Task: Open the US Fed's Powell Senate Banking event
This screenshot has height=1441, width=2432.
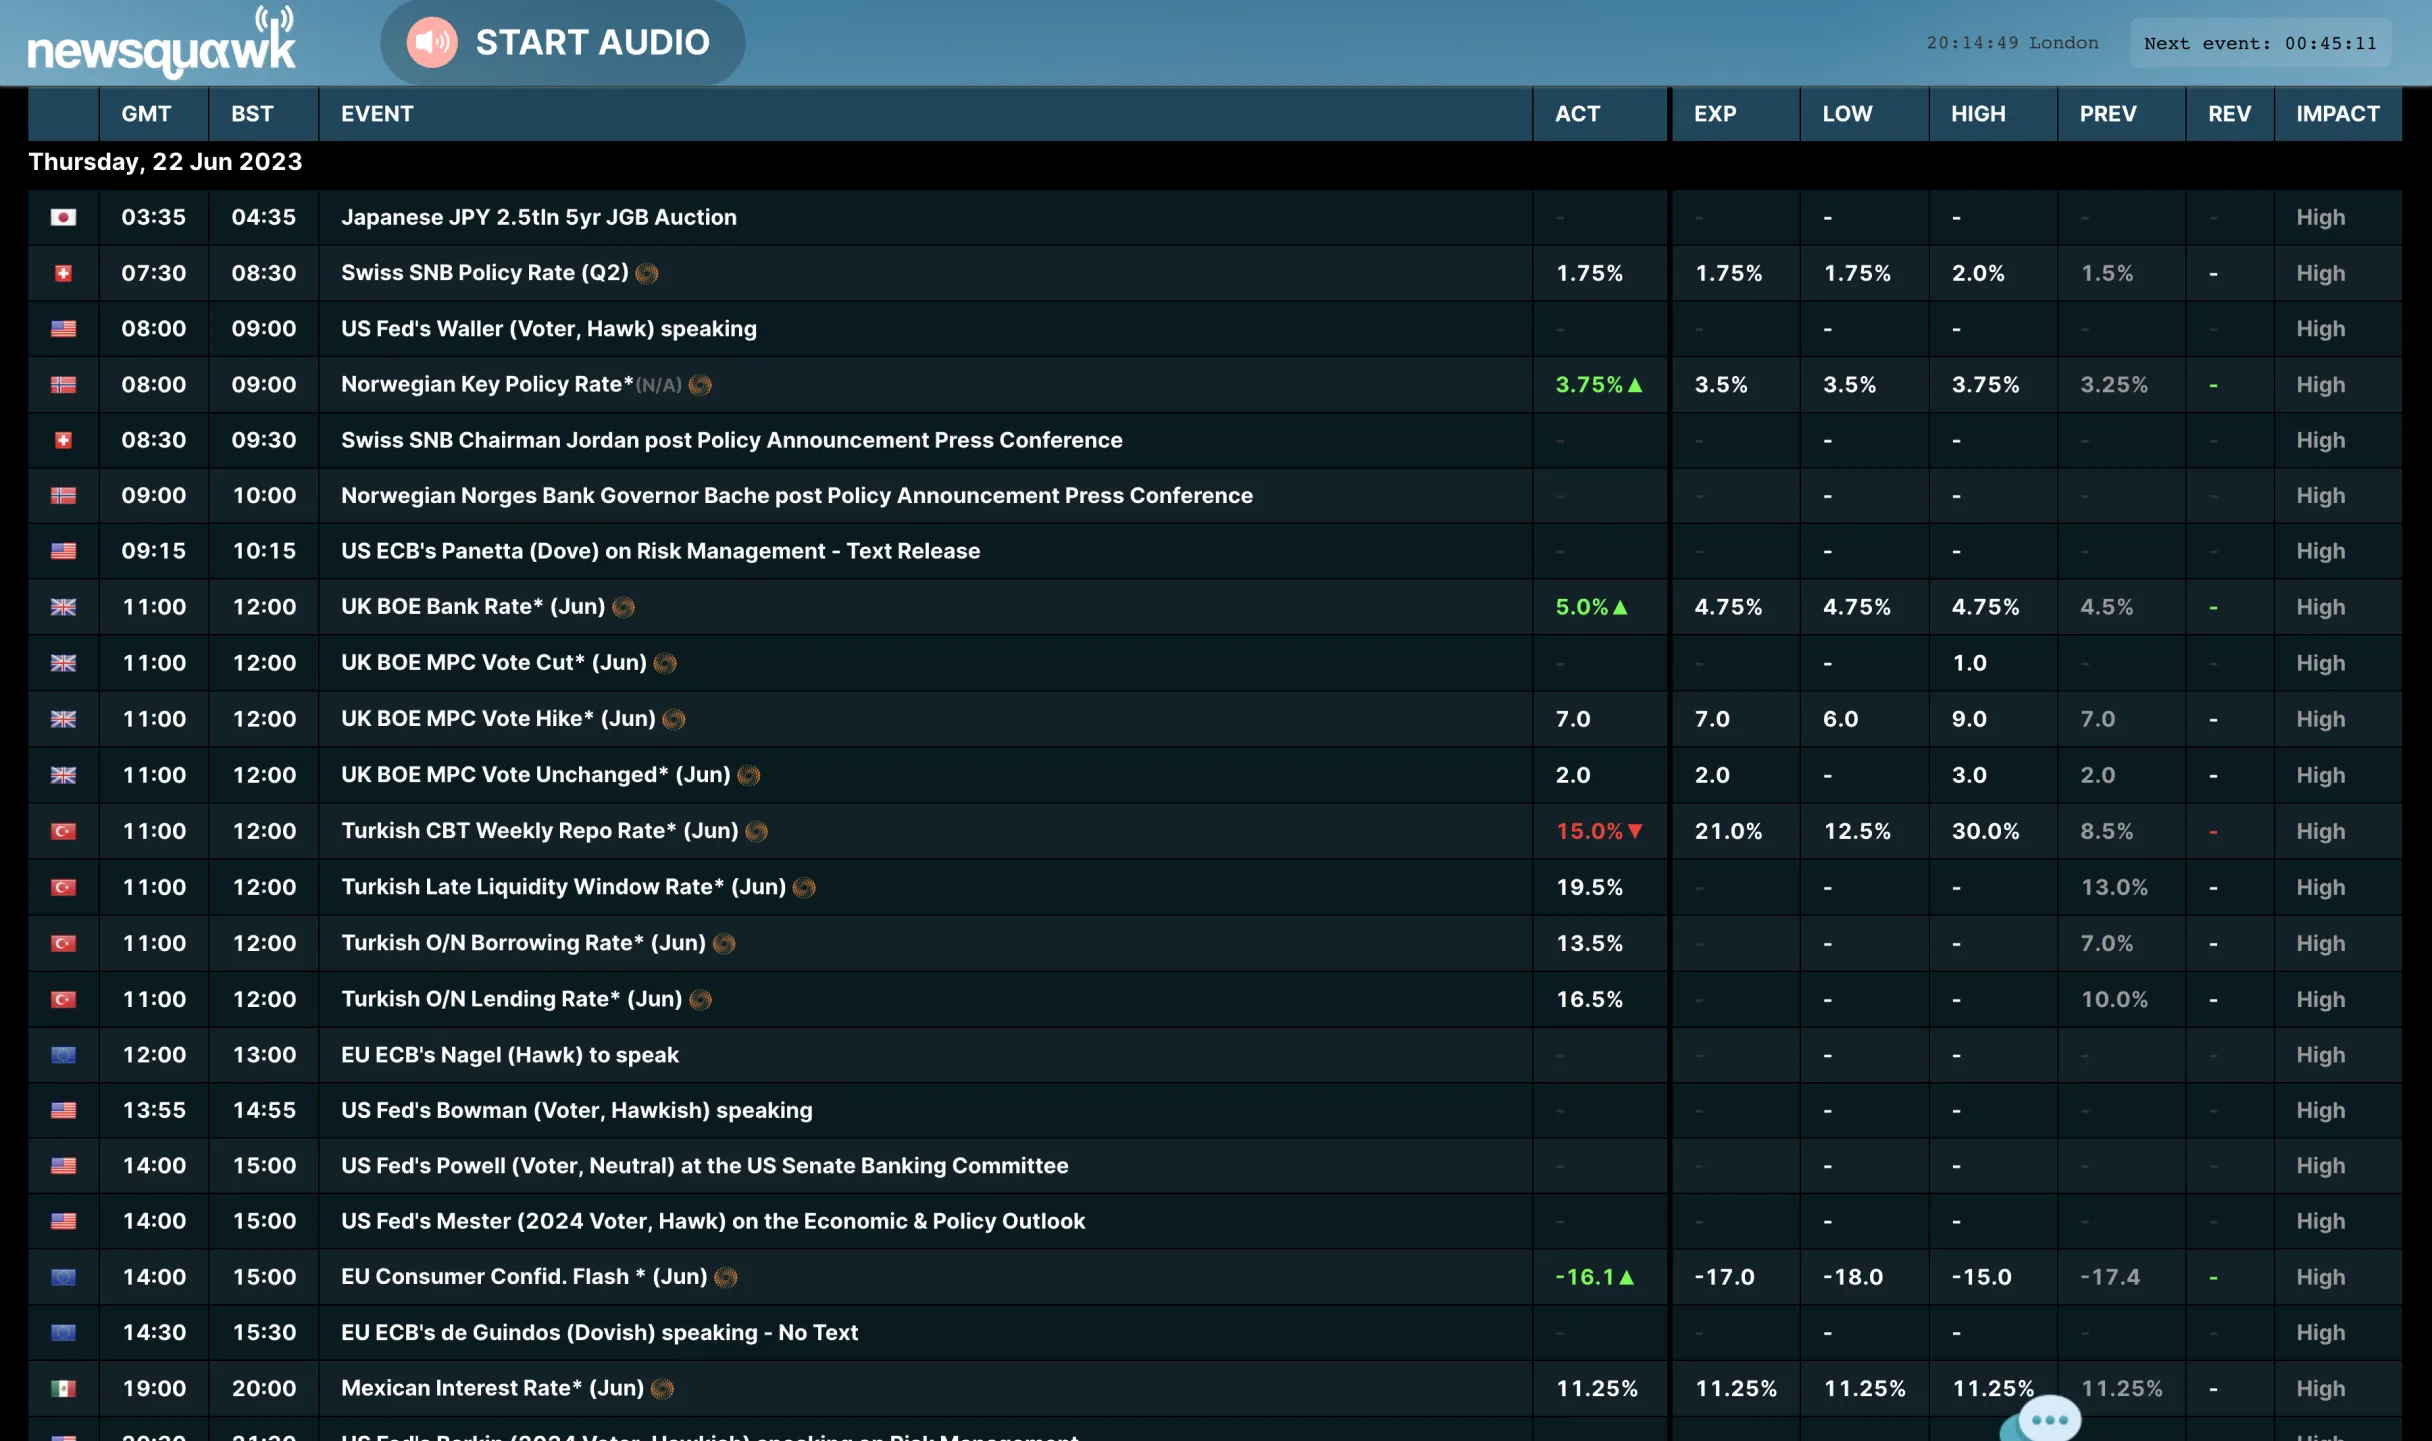Action: pos(704,1165)
